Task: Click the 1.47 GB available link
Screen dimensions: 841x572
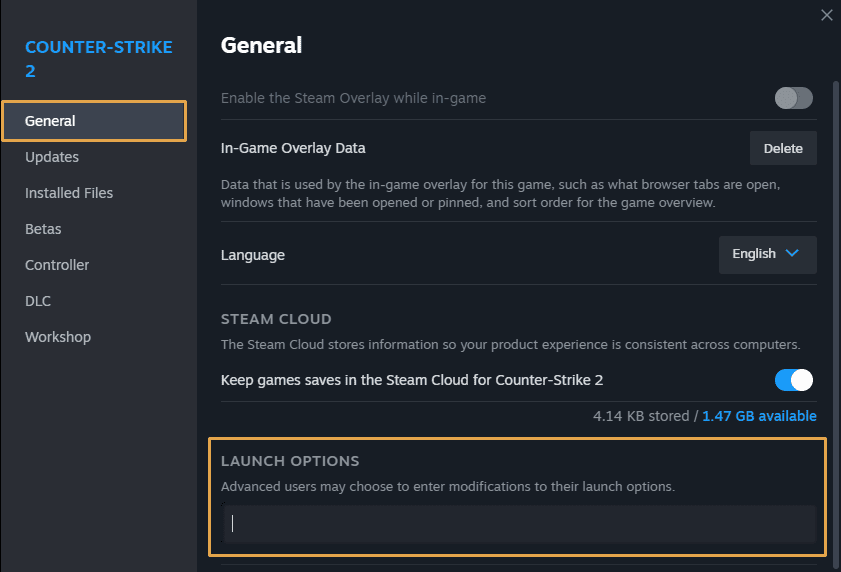Action: [x=759, y=416]
